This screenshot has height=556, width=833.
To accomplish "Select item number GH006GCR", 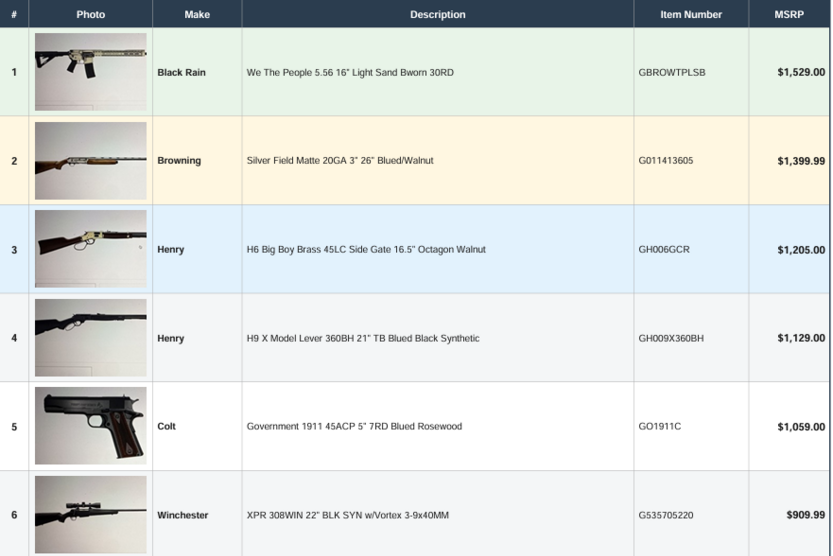I will pos(664,249).
